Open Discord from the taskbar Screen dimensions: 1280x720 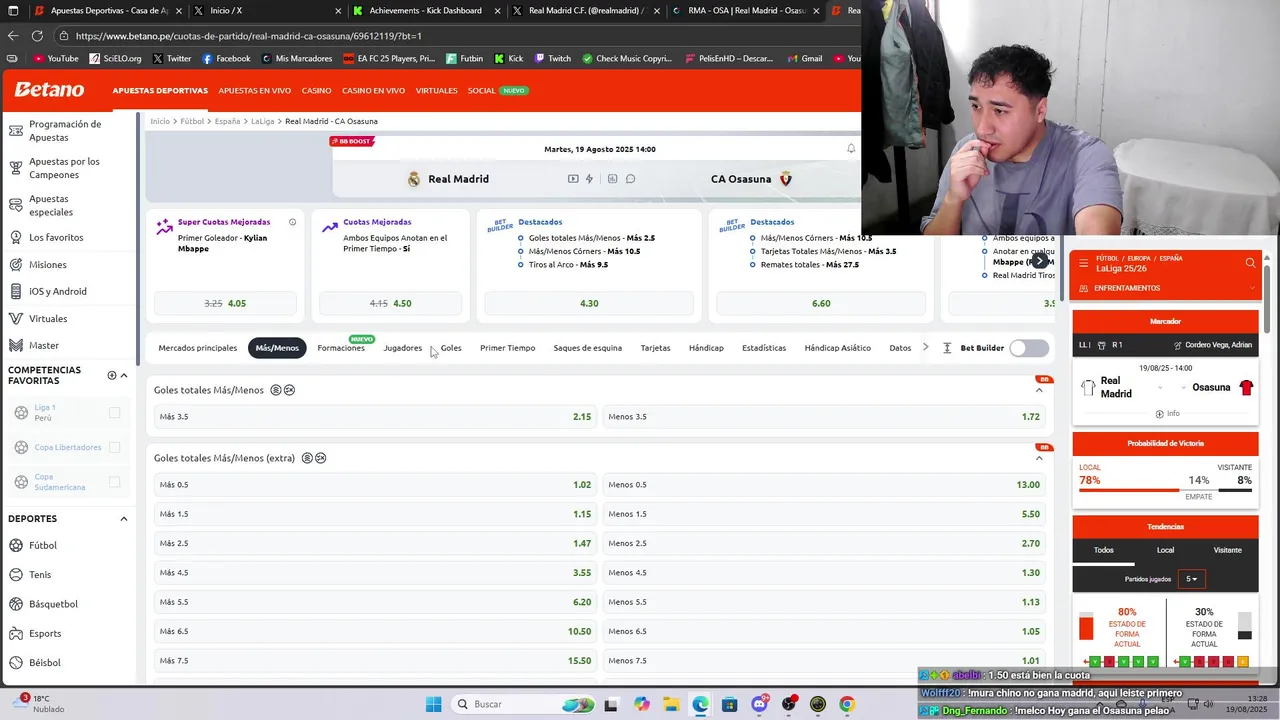point(759,704)
